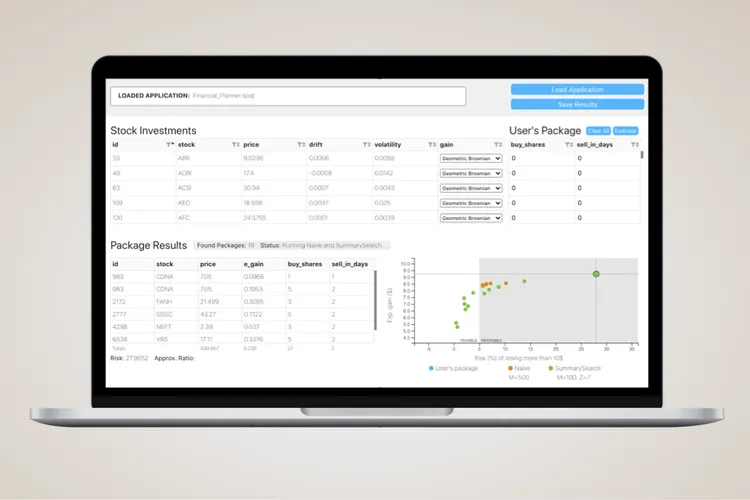Open gain model dropdown for ACSI row
The width and height of the screenshot is (750, 500).
470,188
